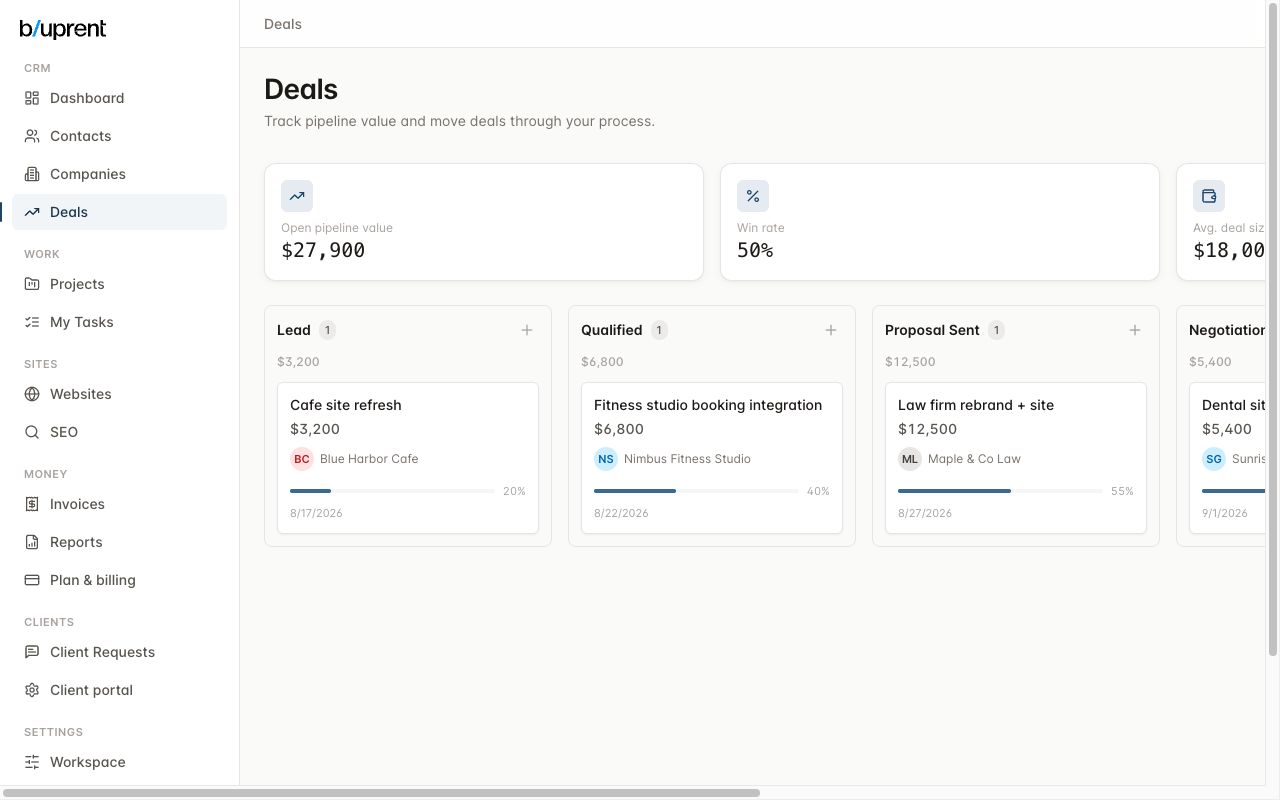Open Law firm rebrand + site deal
Viewport: 1280px width, 800px height.
click(x=1016, y=458)
